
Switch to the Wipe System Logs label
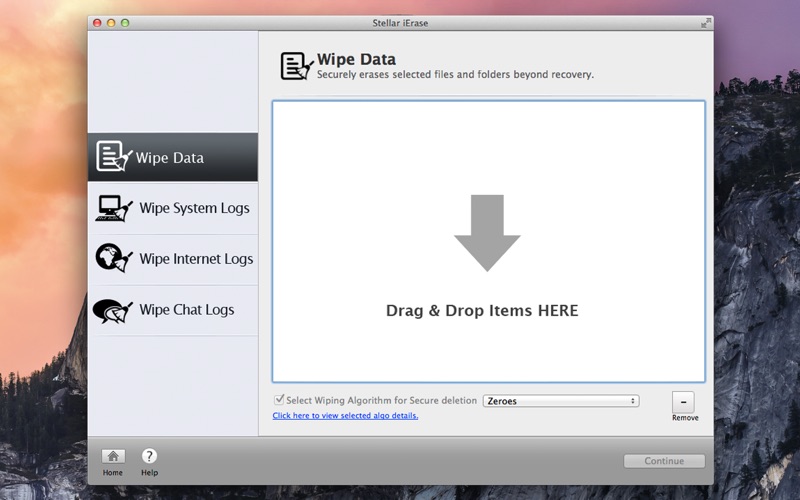(x=194, y=208)
